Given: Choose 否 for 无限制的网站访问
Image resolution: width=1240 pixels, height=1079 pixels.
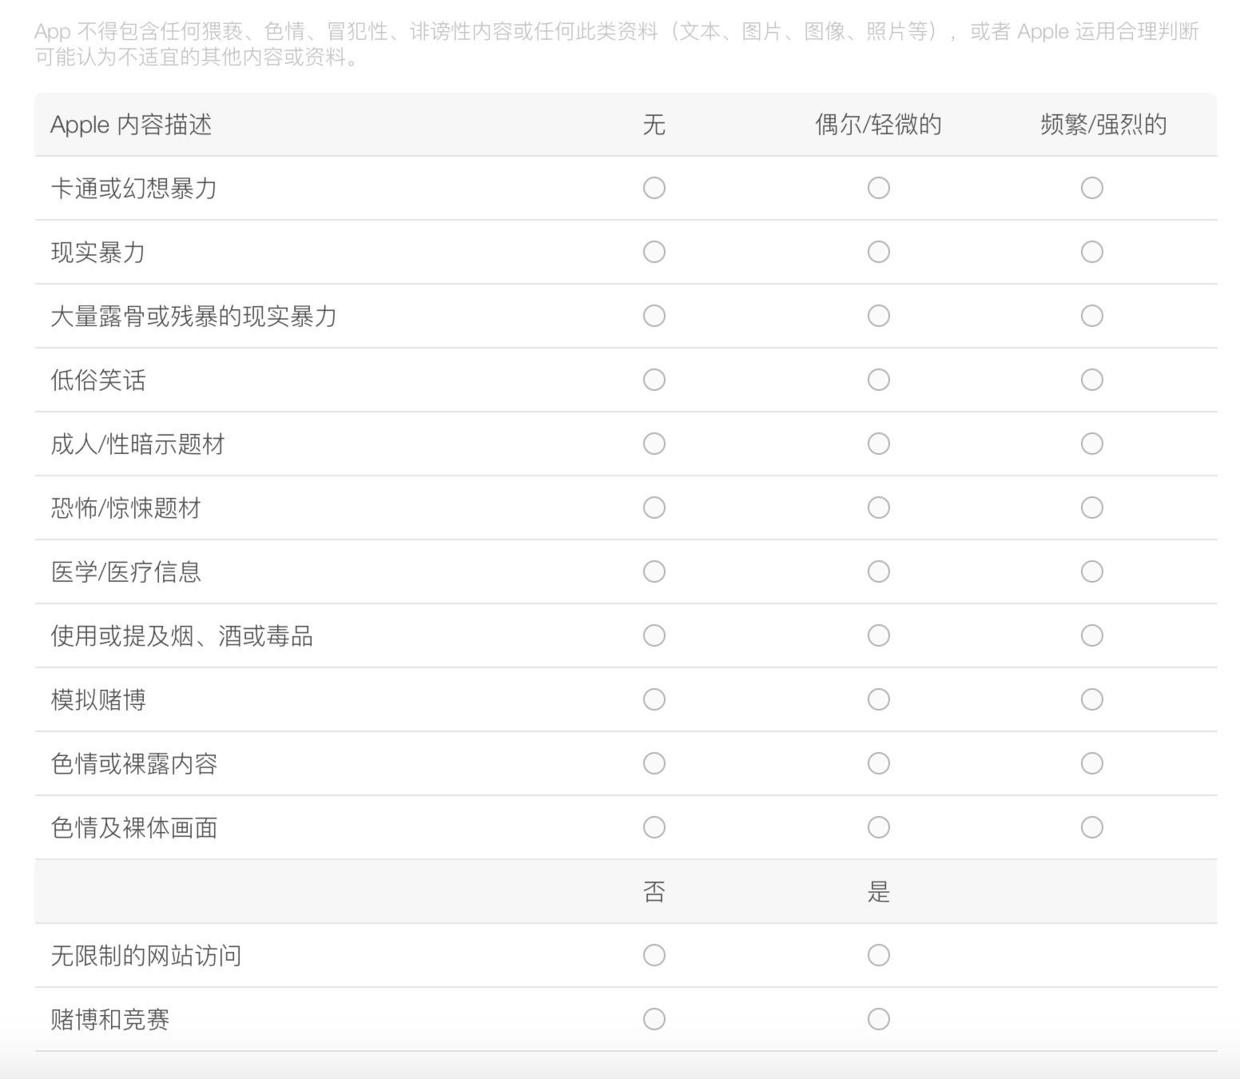Looking at the screenshot, I should pos(654,955).
